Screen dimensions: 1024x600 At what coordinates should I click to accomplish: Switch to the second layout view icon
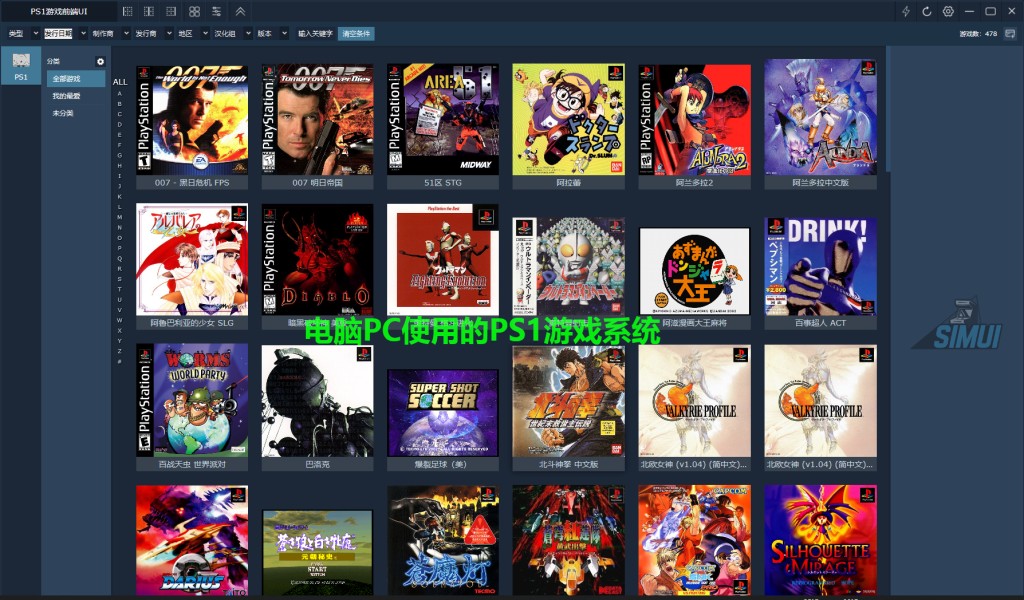coord(149,11)
